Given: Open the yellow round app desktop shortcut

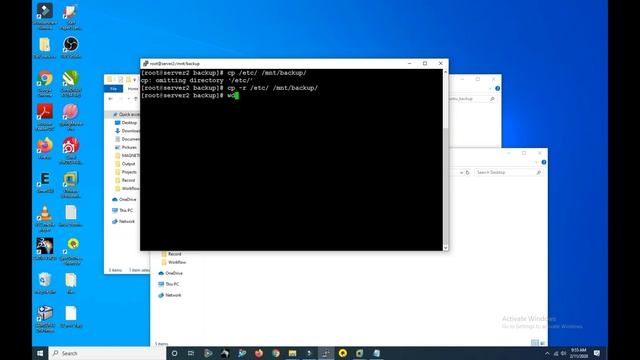Looking at the screenshot, I should (x=71, y=252).
